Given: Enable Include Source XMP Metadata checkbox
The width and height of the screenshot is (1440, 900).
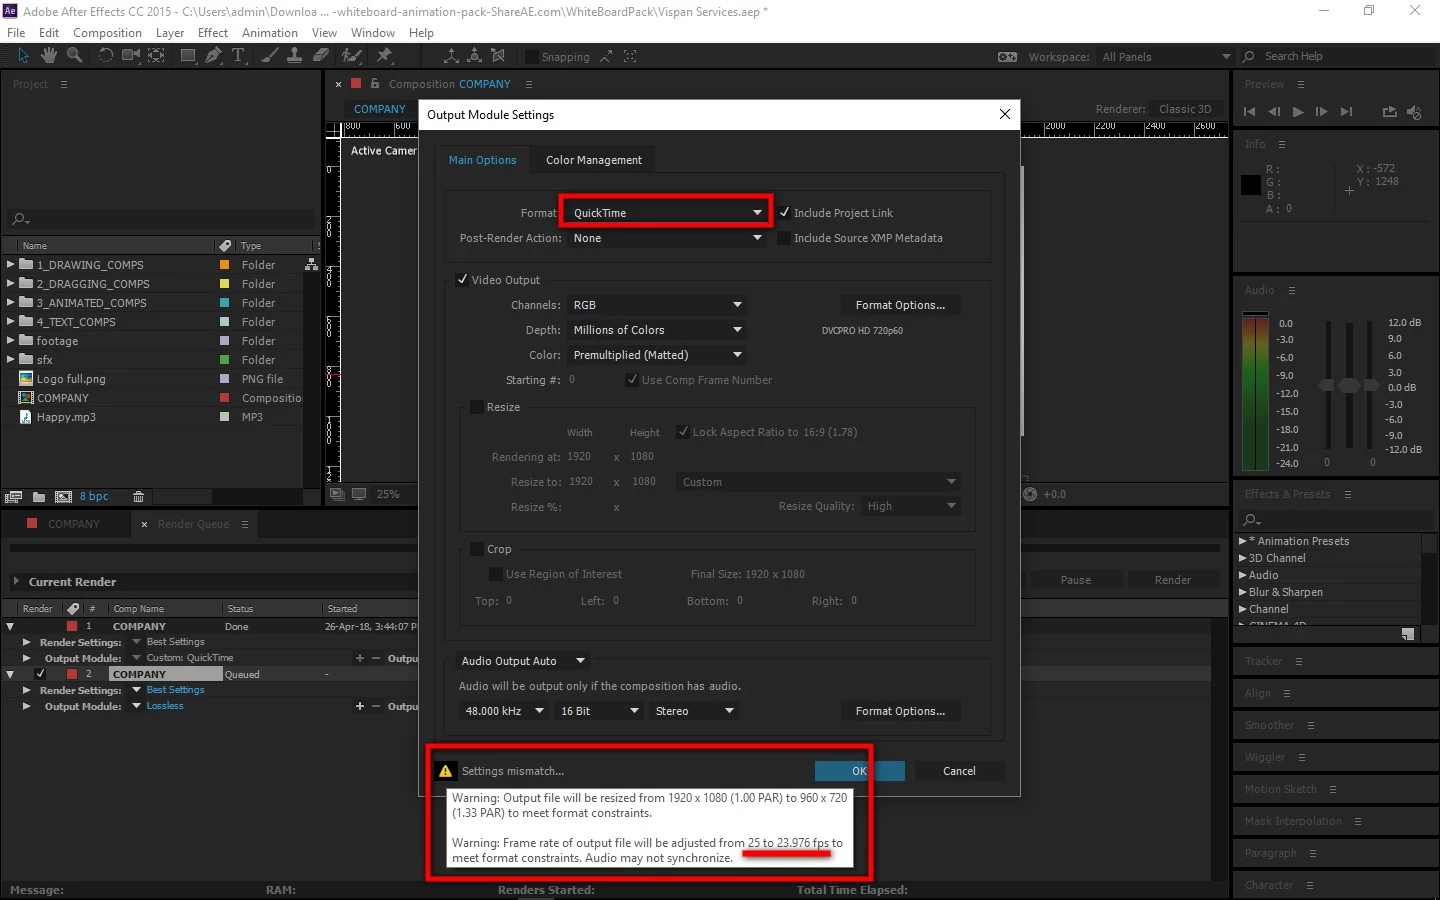Looking at the screenshot, I should point(785,238).
